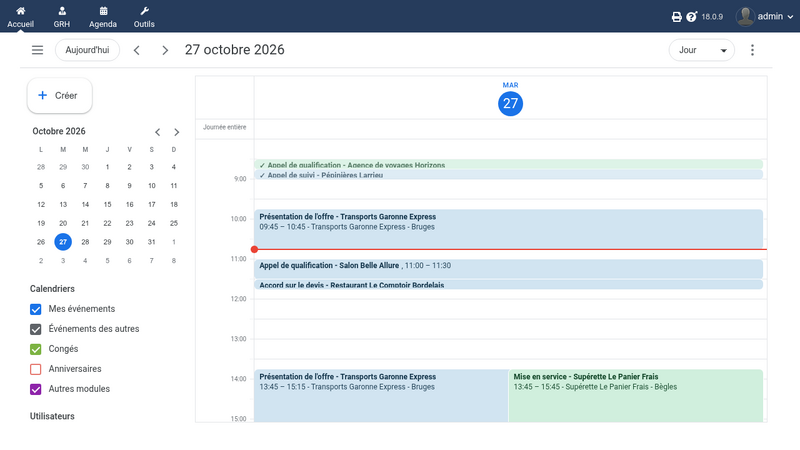Screen dimensions: 800x450
Task: Click the current time red marker dot
Action: click(254, 249)
